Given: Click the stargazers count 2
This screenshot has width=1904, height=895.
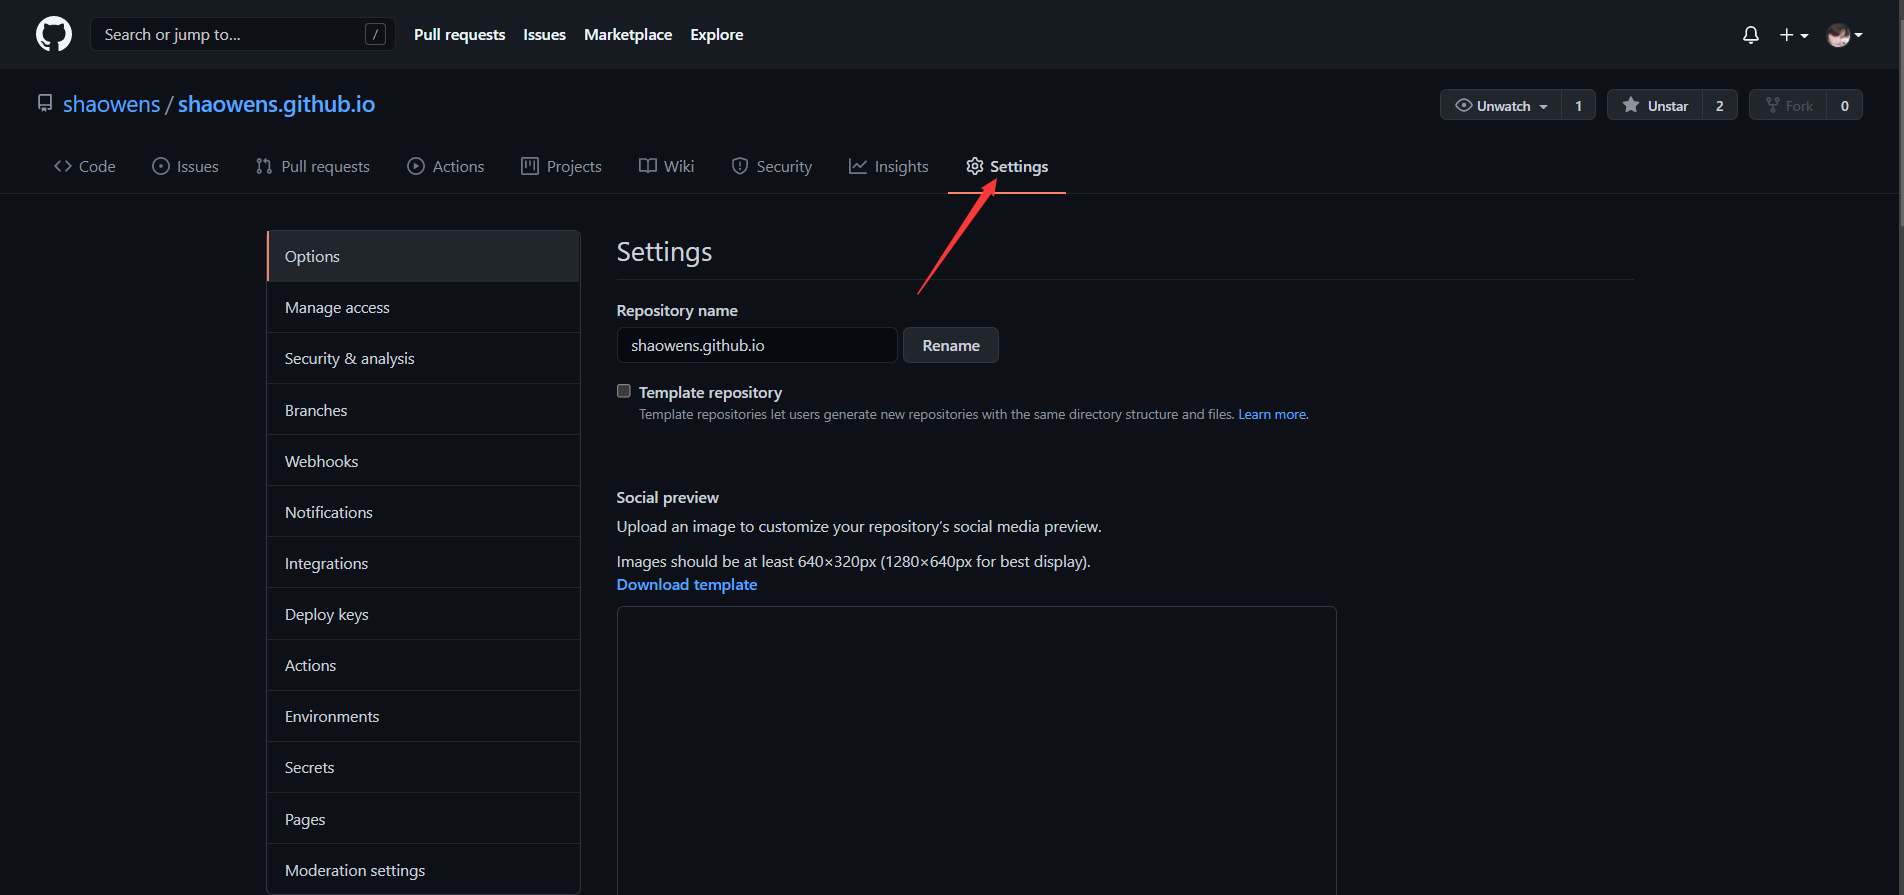Looking at the screenshot, I should [1720, 105].
